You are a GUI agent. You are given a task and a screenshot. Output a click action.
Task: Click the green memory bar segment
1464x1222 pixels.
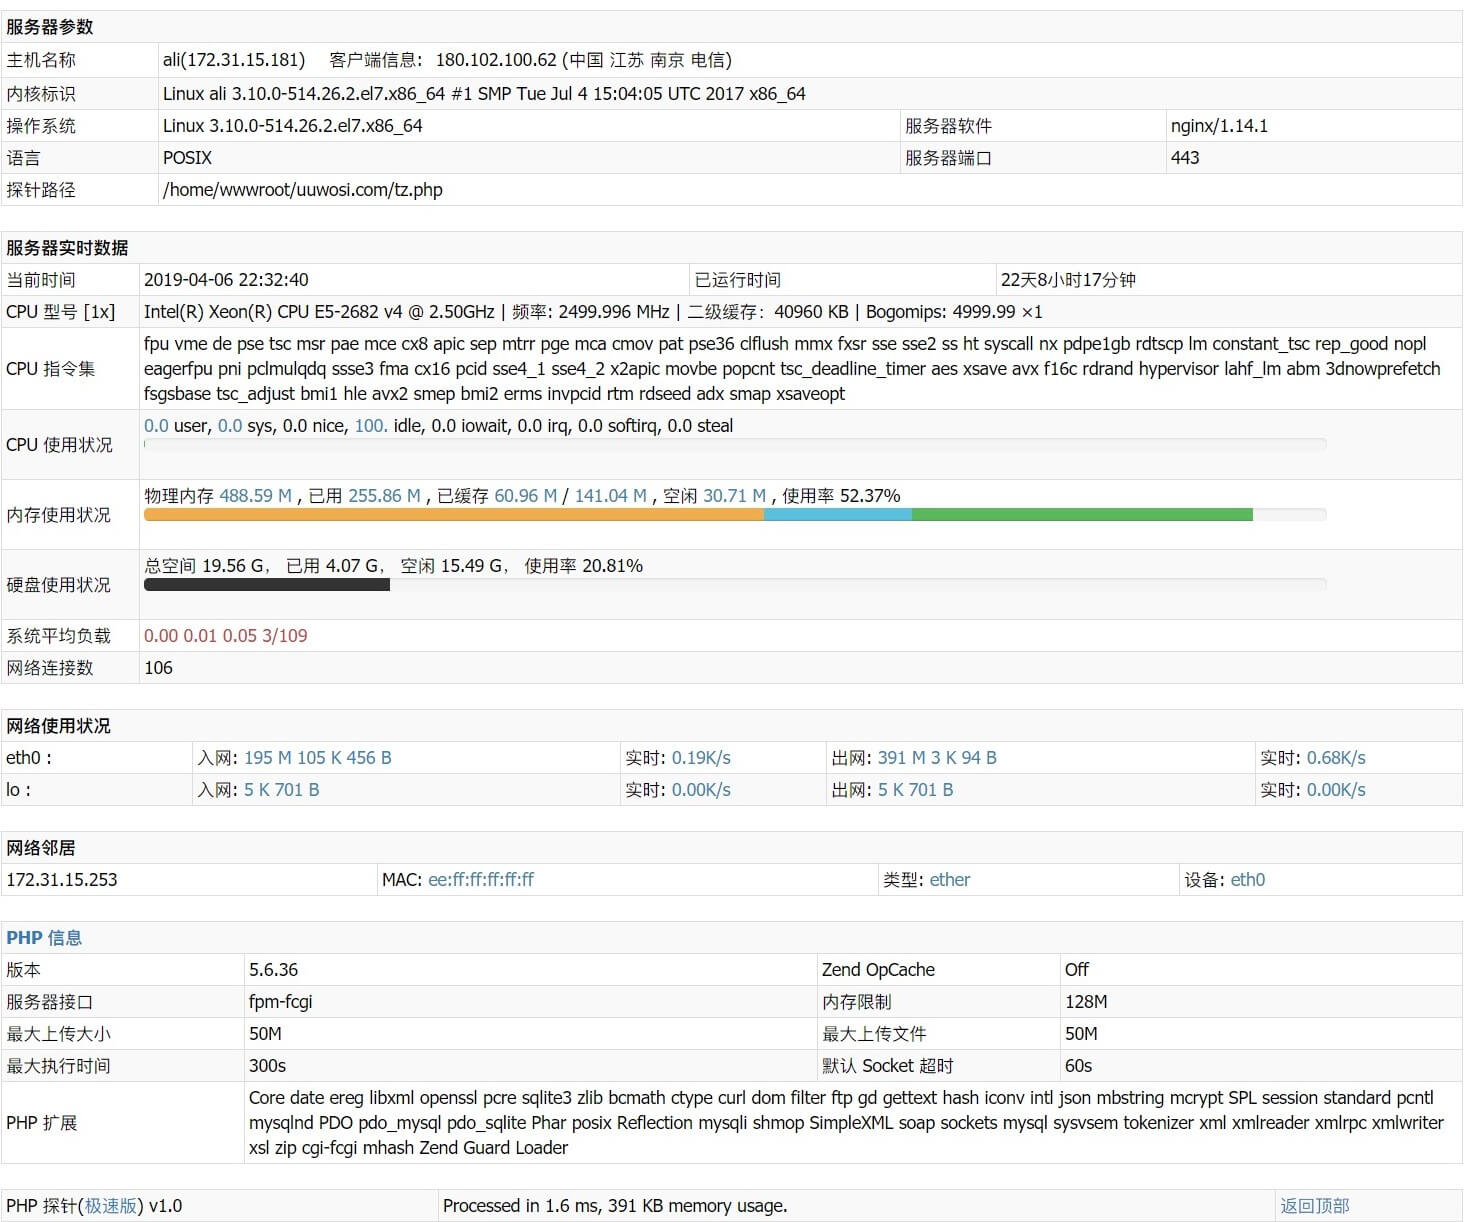pyautogui.click(x=1081, y=515)
